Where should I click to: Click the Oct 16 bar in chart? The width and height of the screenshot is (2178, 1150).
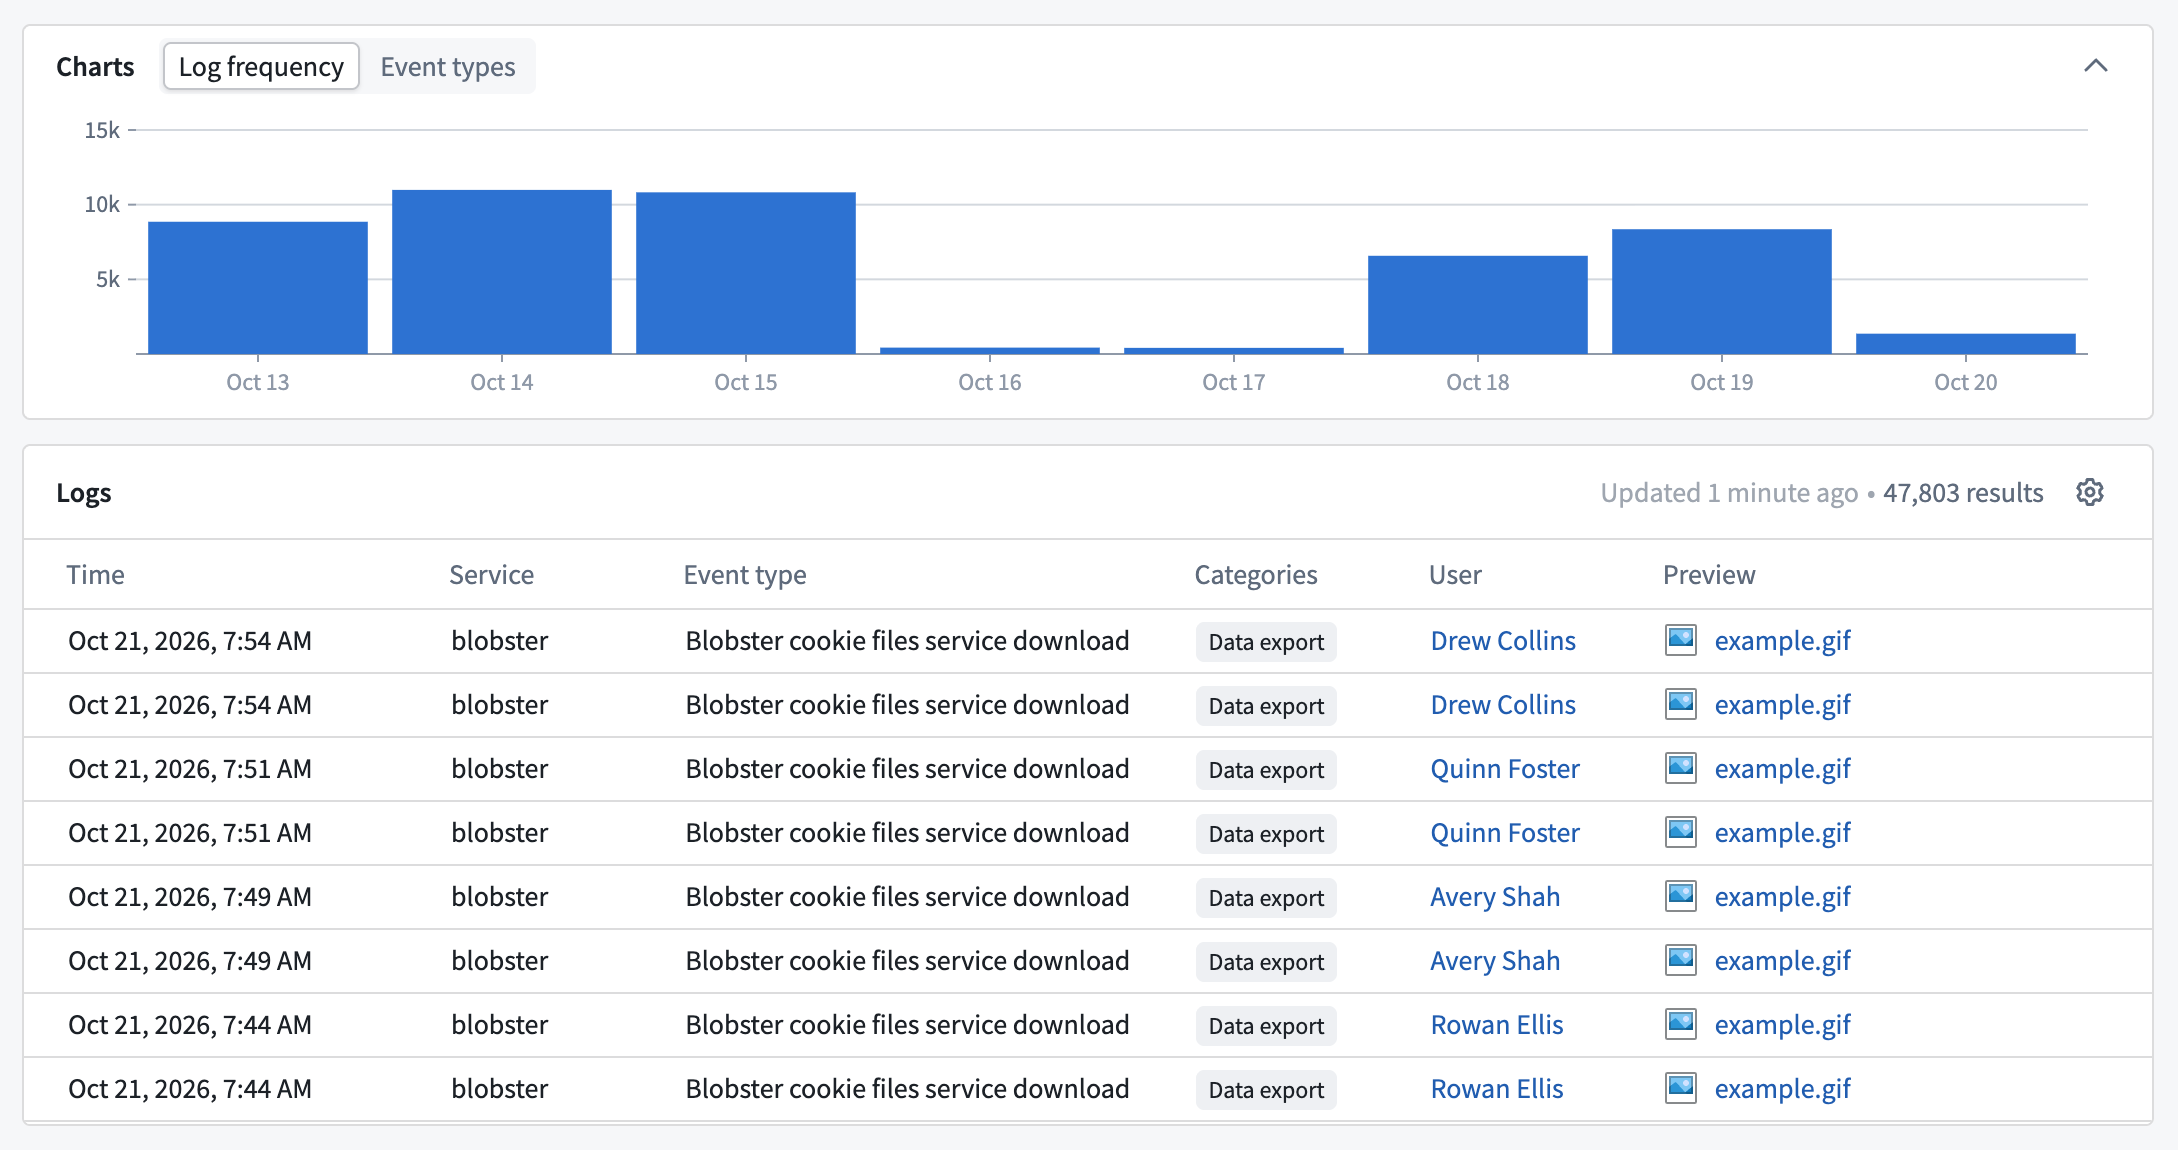[x=990, y=350]
